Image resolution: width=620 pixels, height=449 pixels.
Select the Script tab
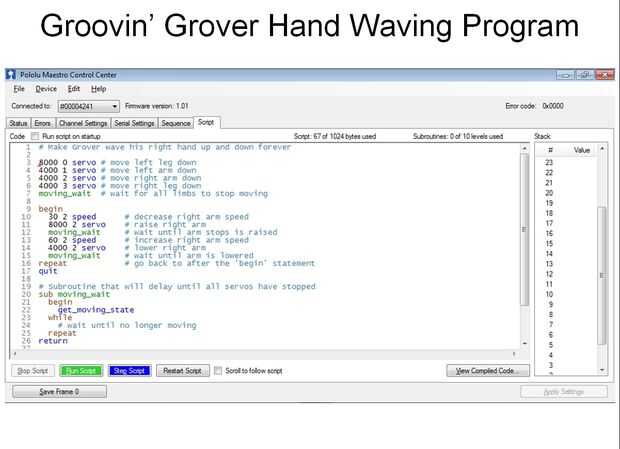206,123
